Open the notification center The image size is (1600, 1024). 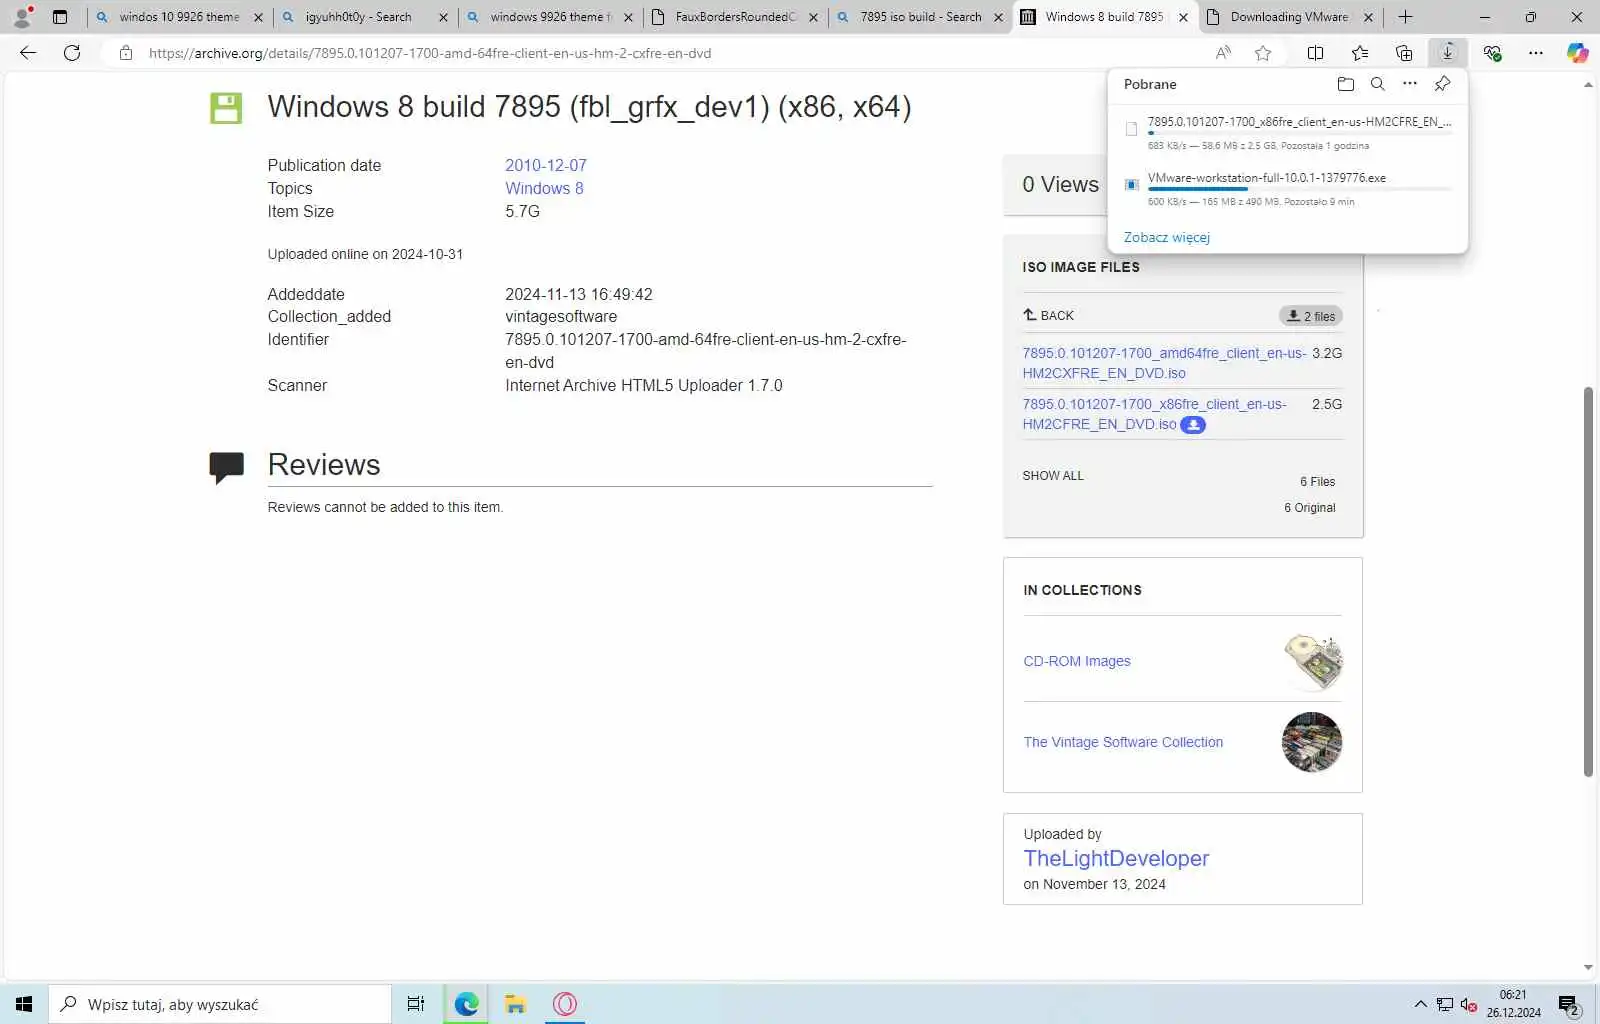coord(1569,1004)
